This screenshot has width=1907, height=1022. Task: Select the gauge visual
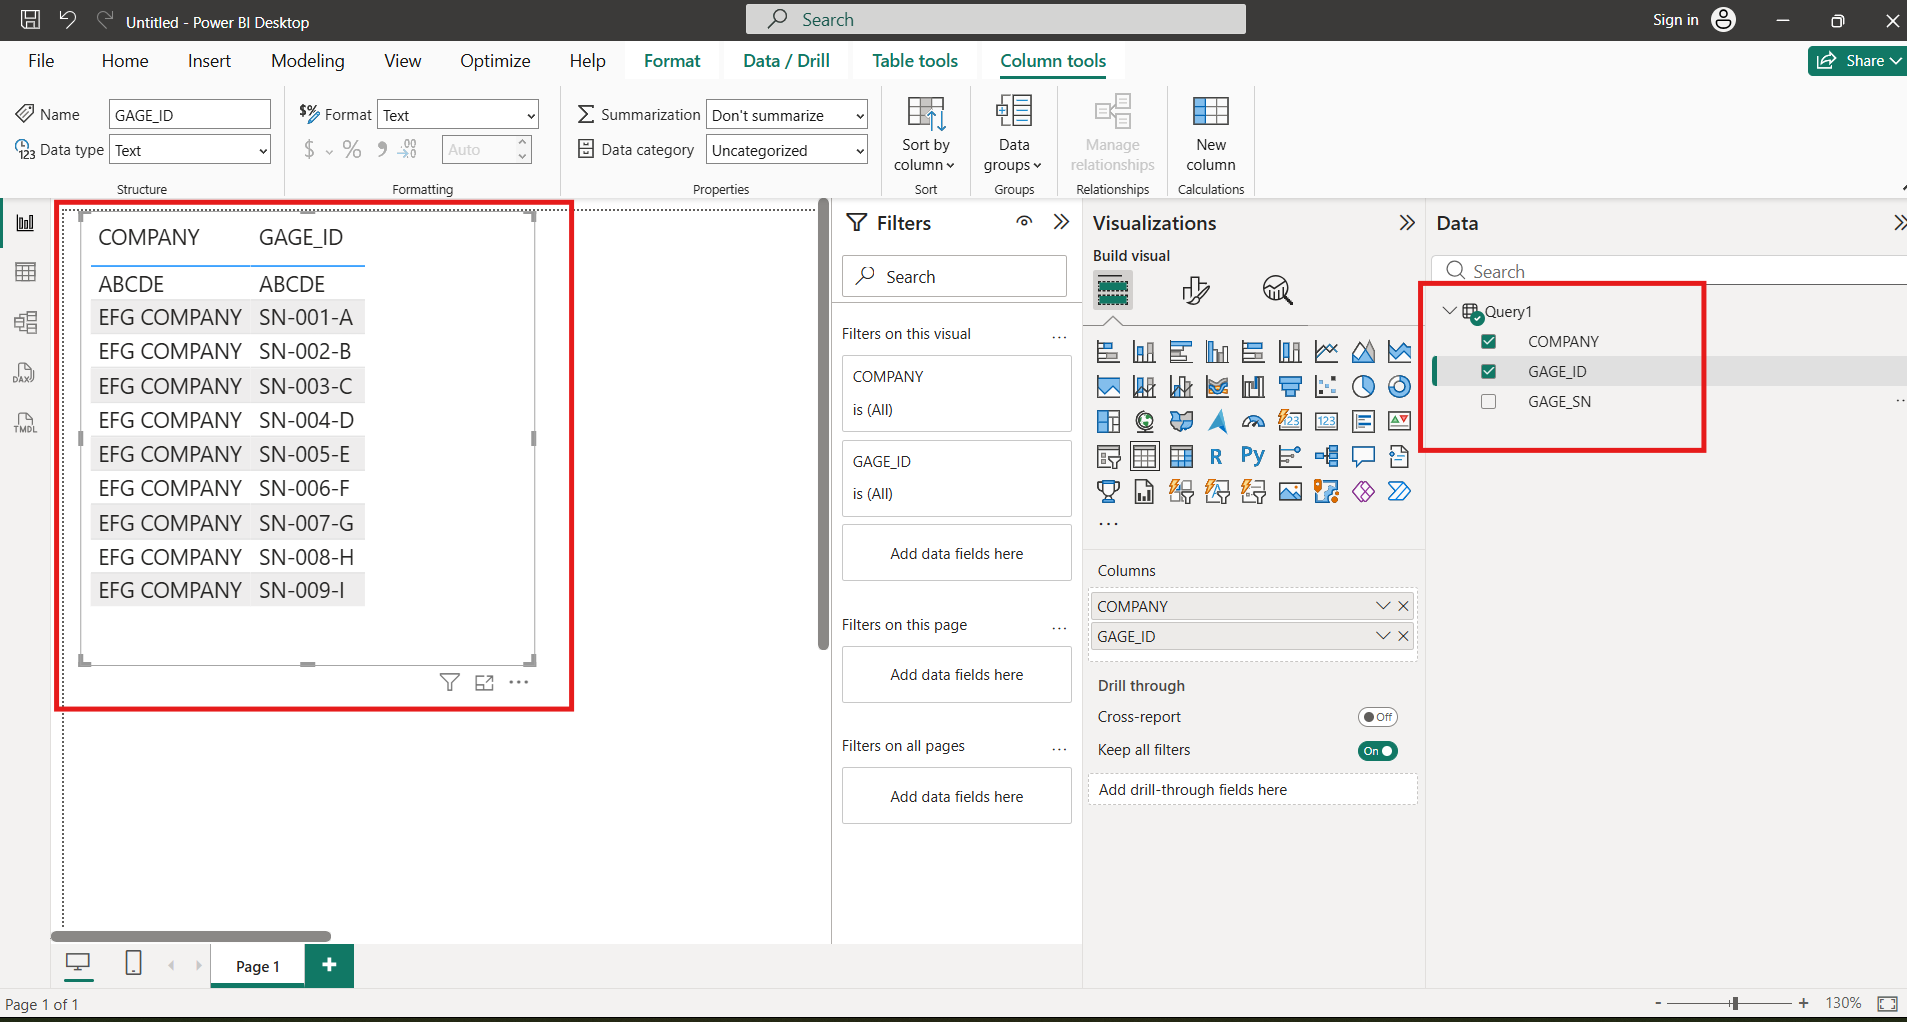[1253, 422]
